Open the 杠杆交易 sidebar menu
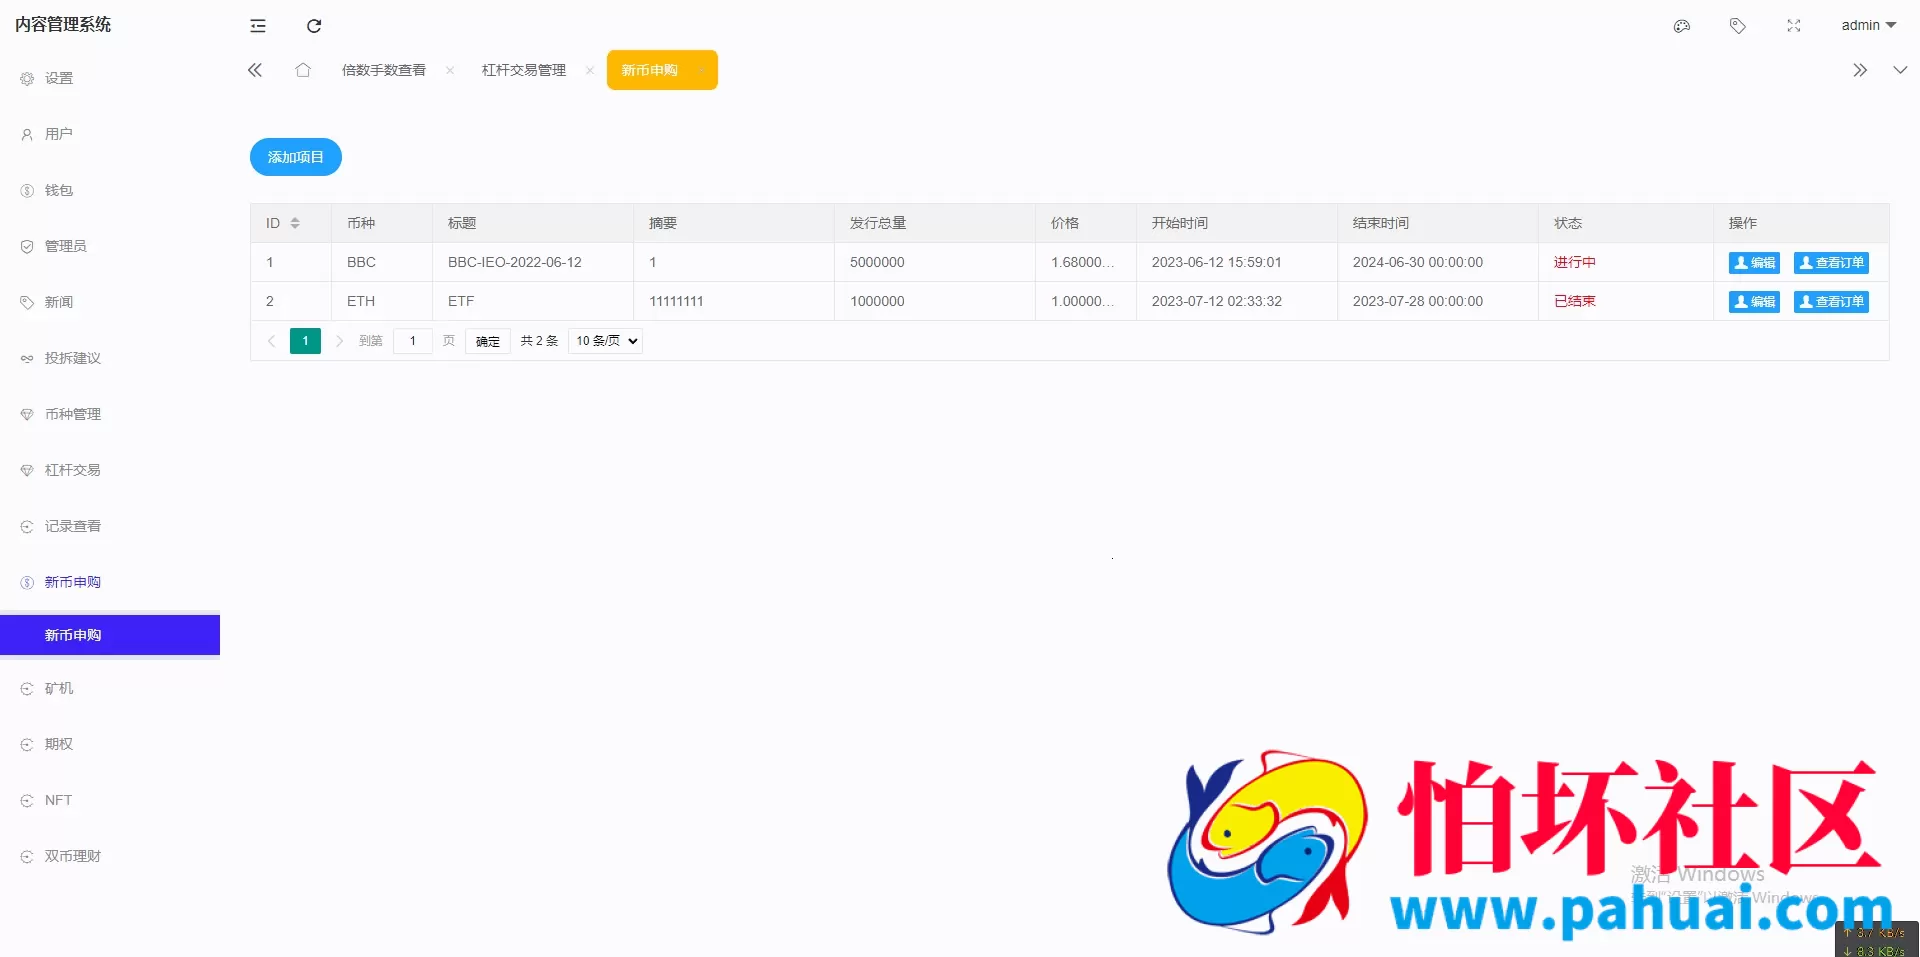 click(x=110, y=470)
